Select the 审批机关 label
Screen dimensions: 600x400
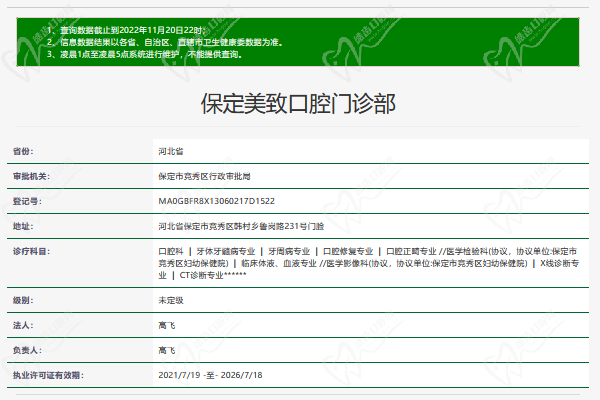point(31,176)
